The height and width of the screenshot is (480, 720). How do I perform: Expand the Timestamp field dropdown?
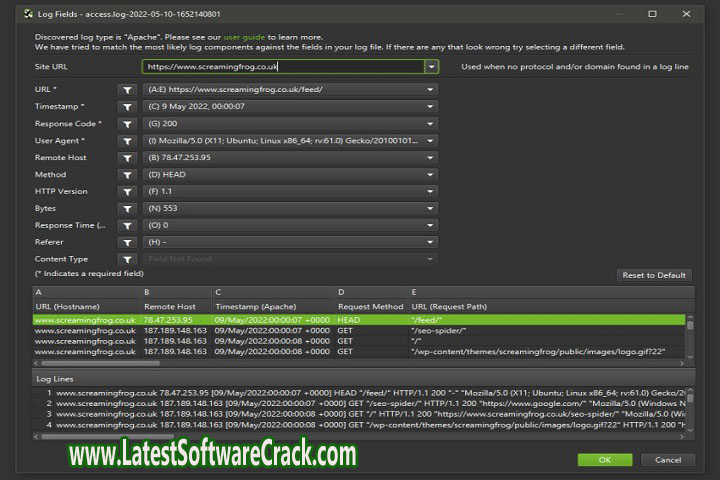pos(430,106)
